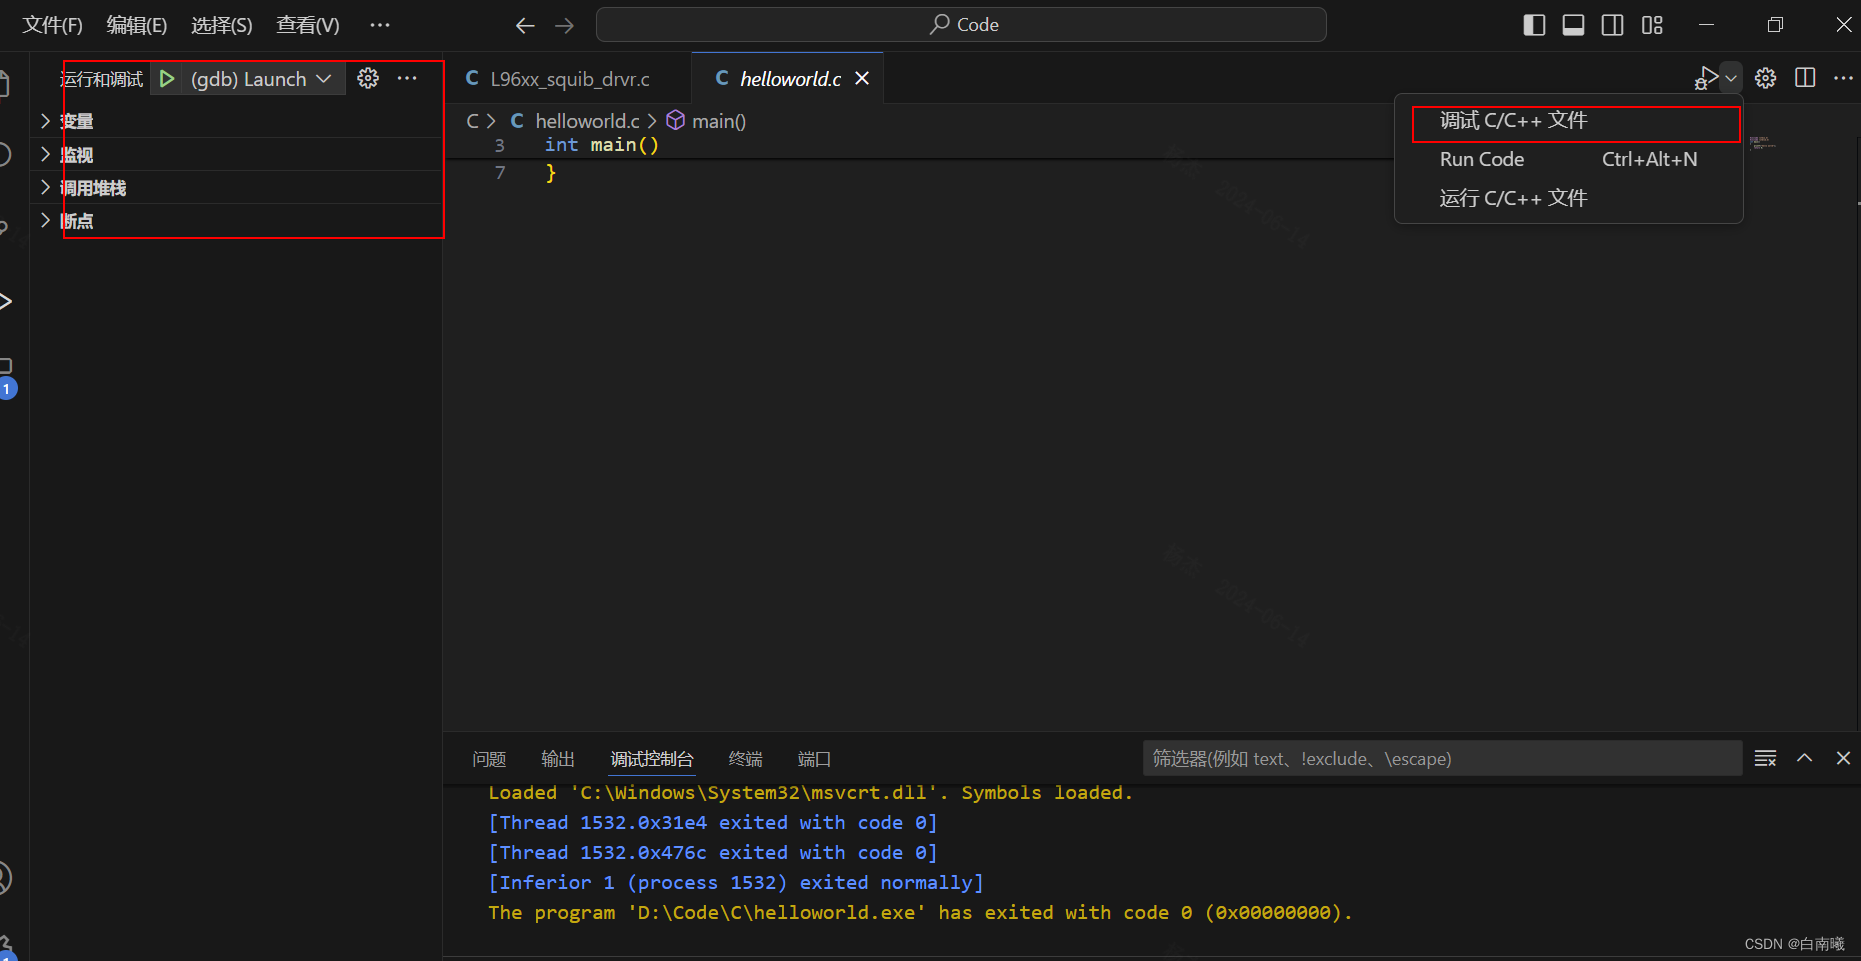Switch to the 终端 tab
The height and width of the screenshot is (961, 1861).
coord(744,758)
